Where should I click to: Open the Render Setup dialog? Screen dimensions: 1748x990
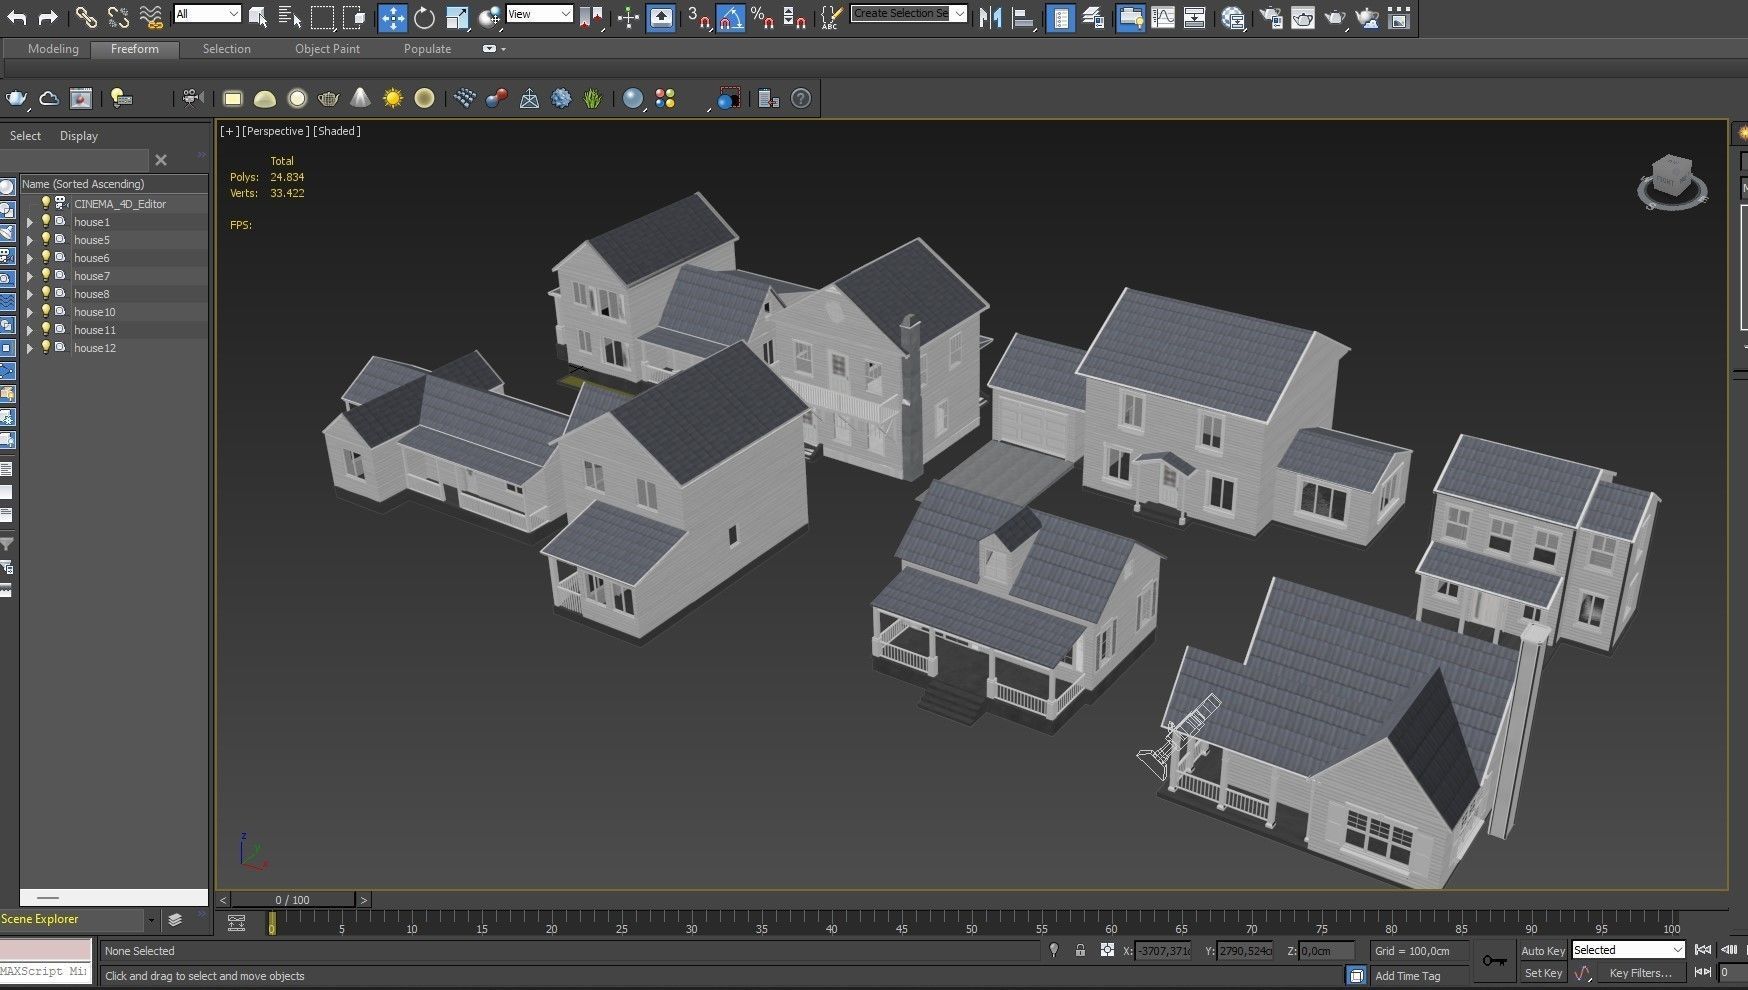click(1271, 17)
